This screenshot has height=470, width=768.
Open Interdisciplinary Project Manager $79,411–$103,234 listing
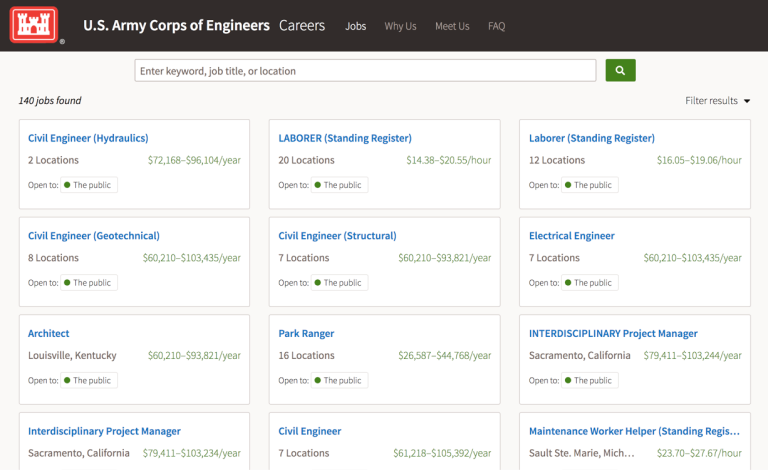click(x=104, y=431)
